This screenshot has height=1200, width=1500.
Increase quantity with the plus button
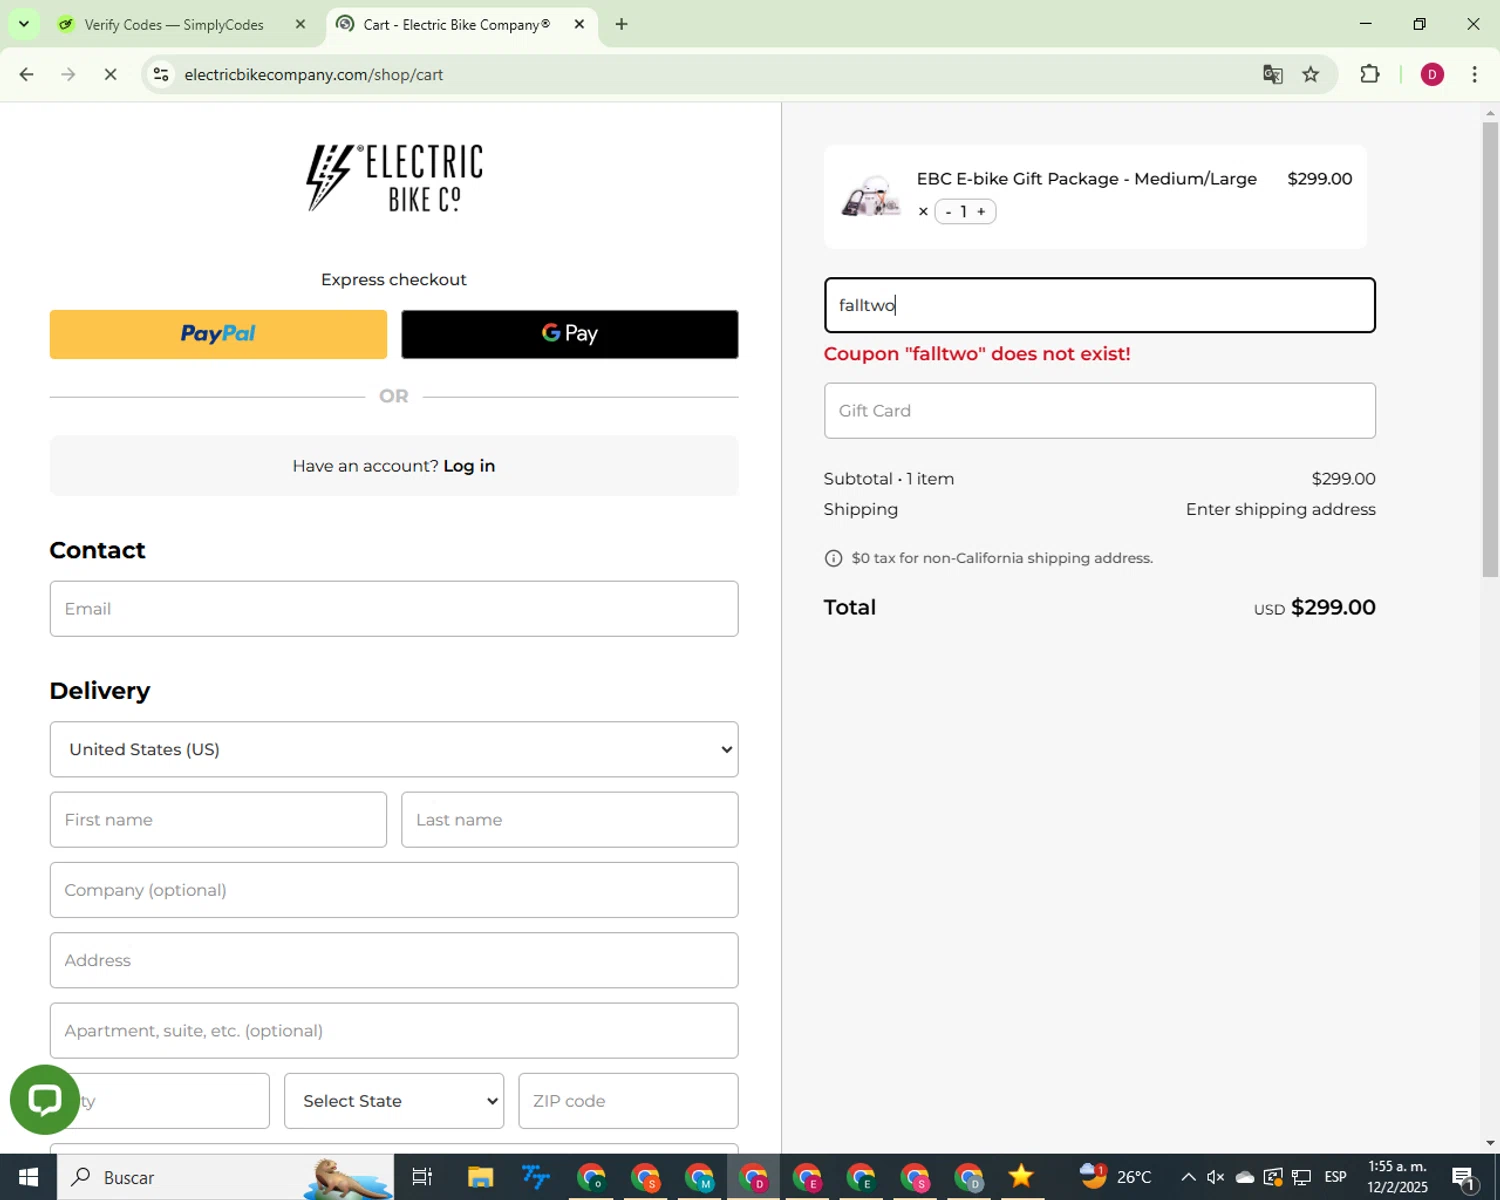[981, 212]
